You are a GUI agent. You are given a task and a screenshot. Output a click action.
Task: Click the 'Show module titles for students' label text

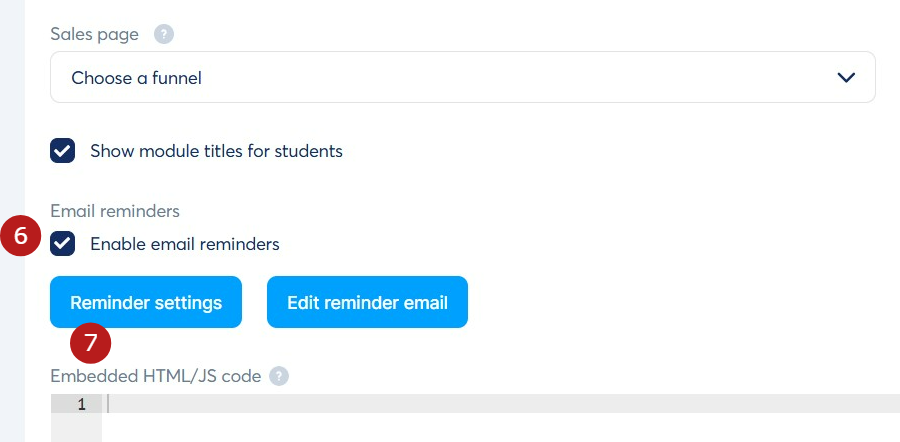pos(216,152)
